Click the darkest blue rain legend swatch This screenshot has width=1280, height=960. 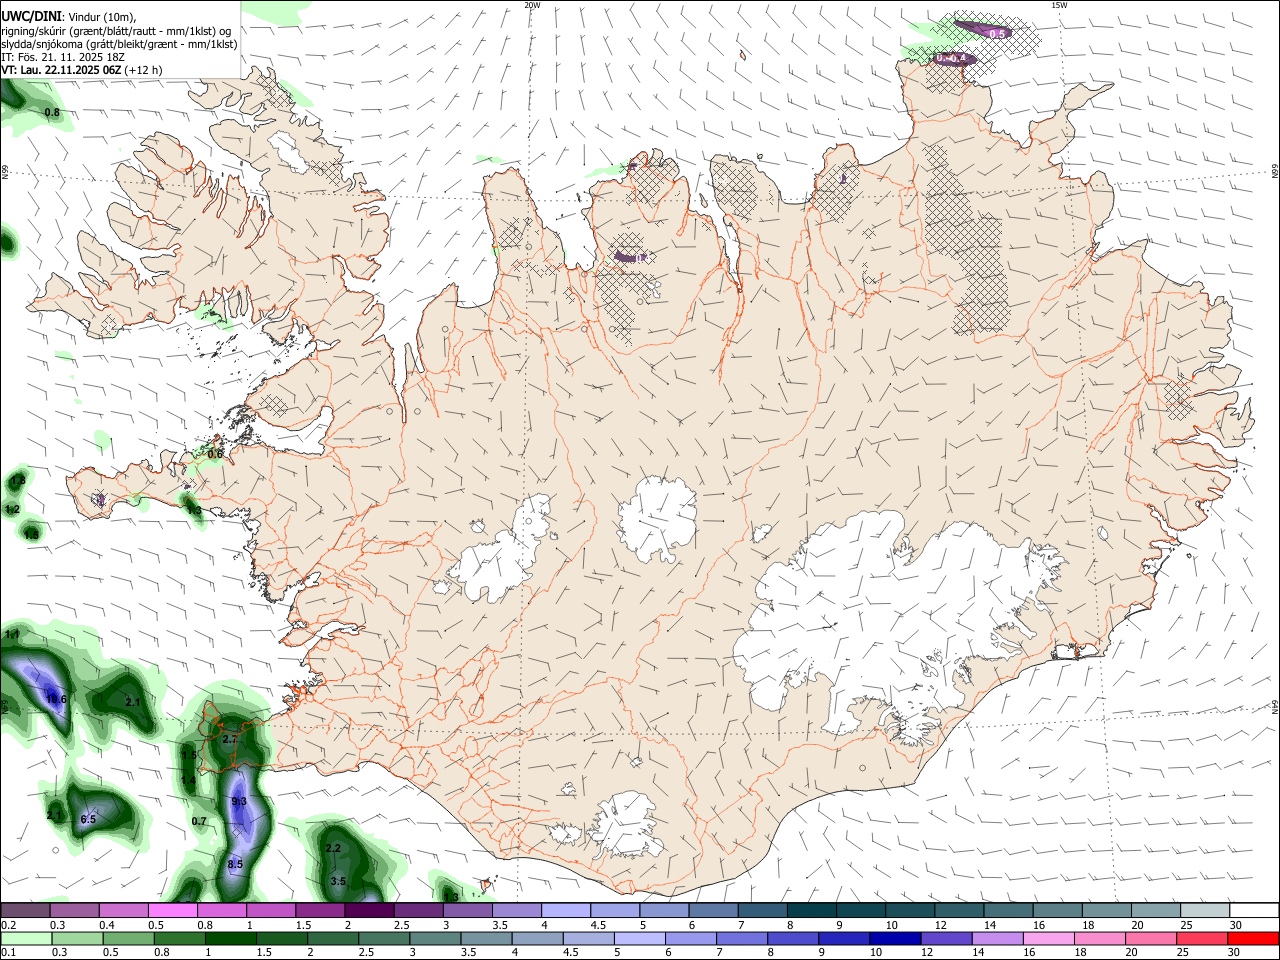click(894, 938)
